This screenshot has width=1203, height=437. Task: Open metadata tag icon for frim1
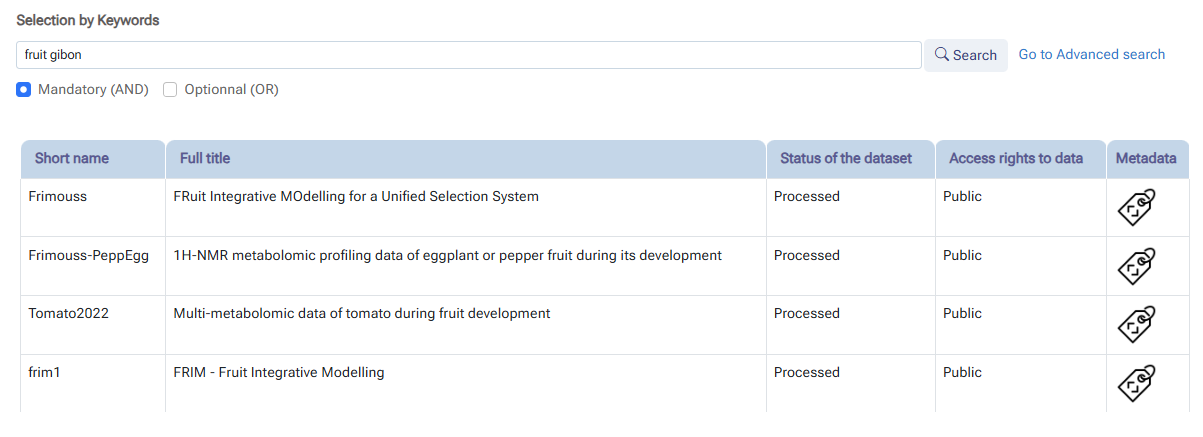point(1136,384)
